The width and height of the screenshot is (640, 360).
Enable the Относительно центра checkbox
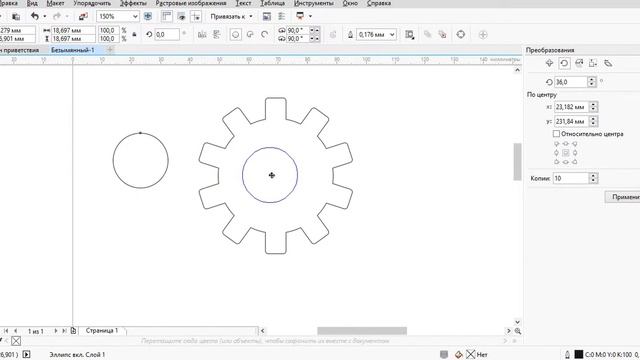pyautogui.click(x=556, y=134)
